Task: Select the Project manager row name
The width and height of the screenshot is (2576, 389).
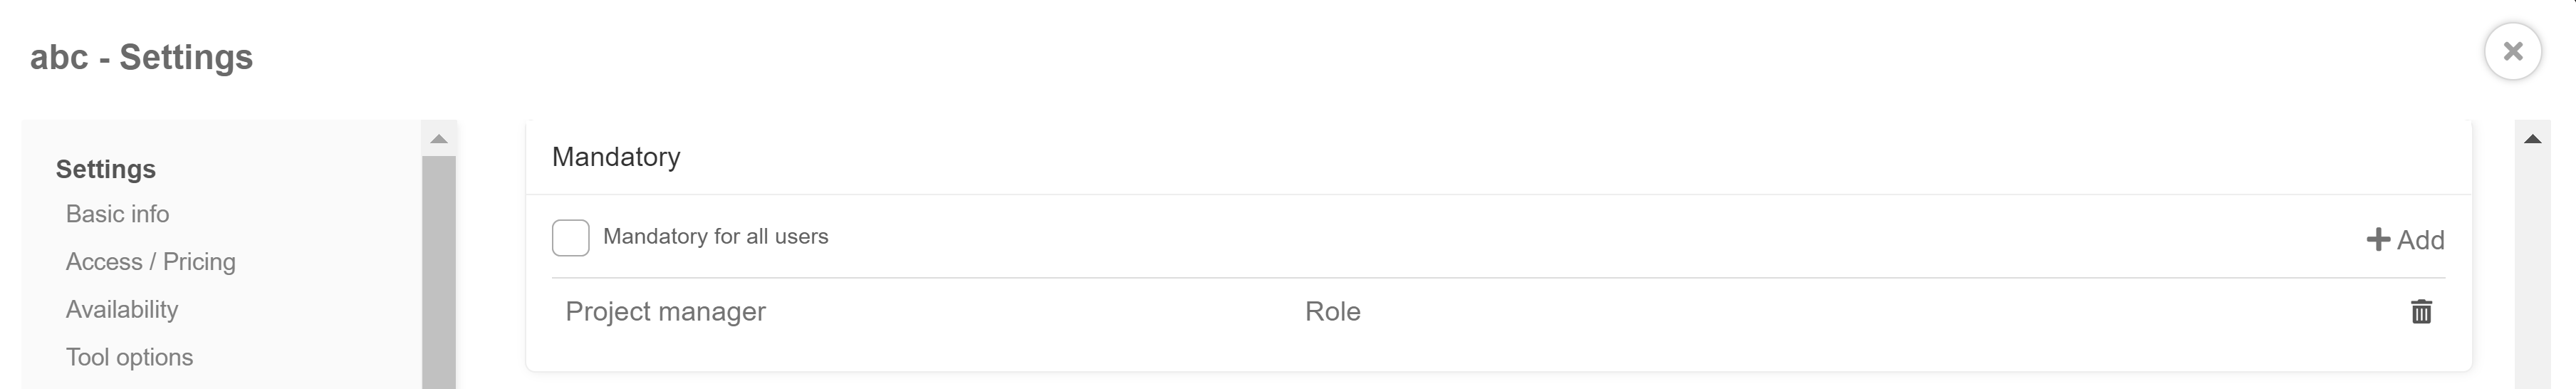Action: [666, 312]
